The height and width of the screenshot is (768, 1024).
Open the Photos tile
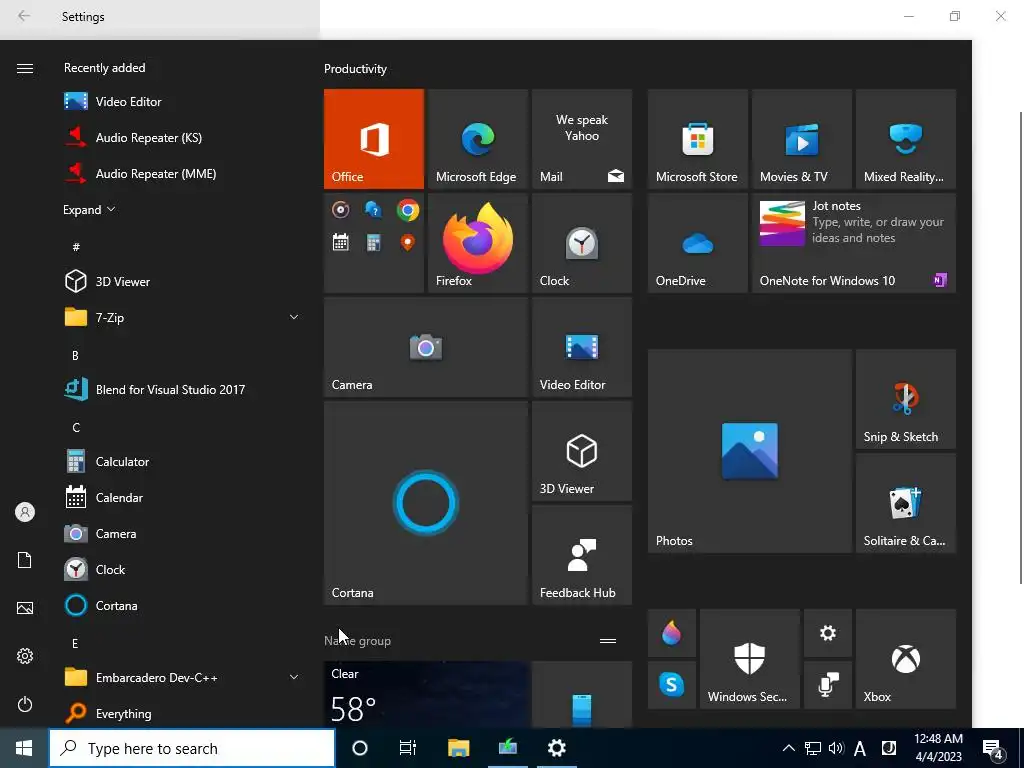point(750,451)
